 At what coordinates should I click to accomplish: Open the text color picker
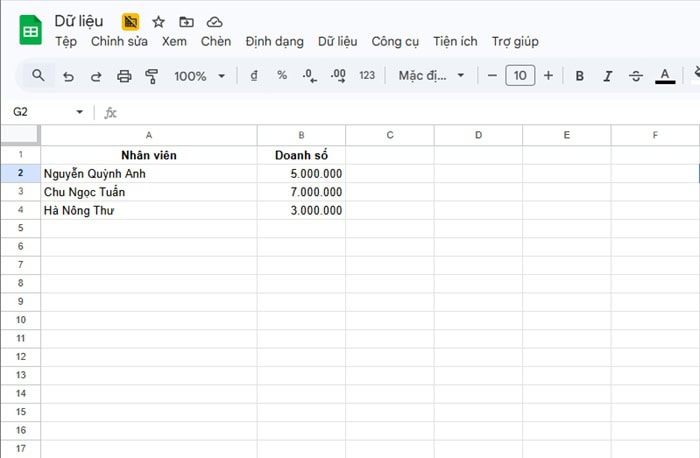pos(664,76)
